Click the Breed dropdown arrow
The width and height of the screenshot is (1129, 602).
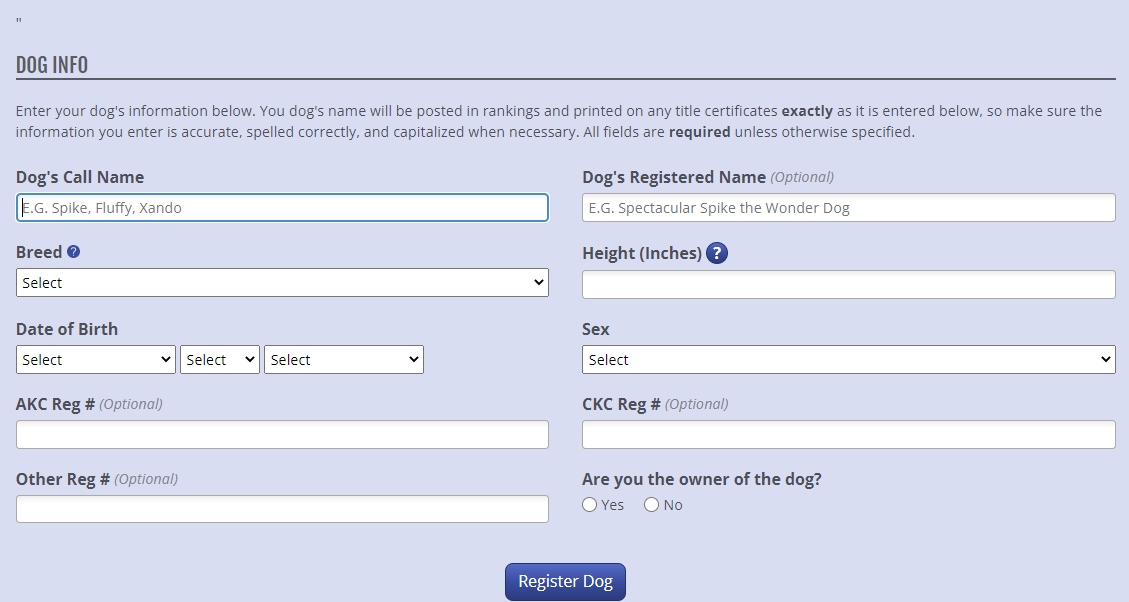point(539,283)
